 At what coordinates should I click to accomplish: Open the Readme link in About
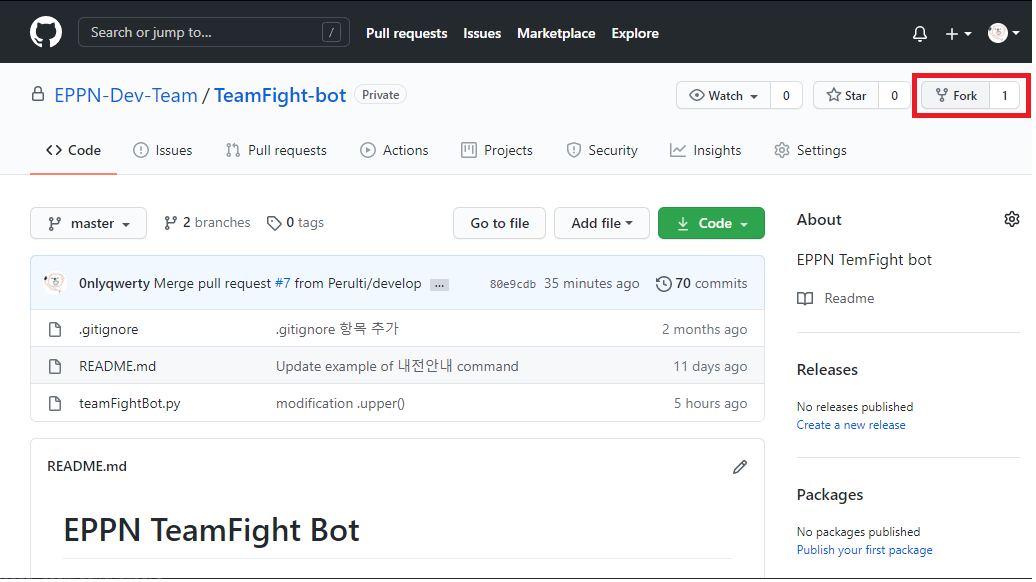[836, 299]
